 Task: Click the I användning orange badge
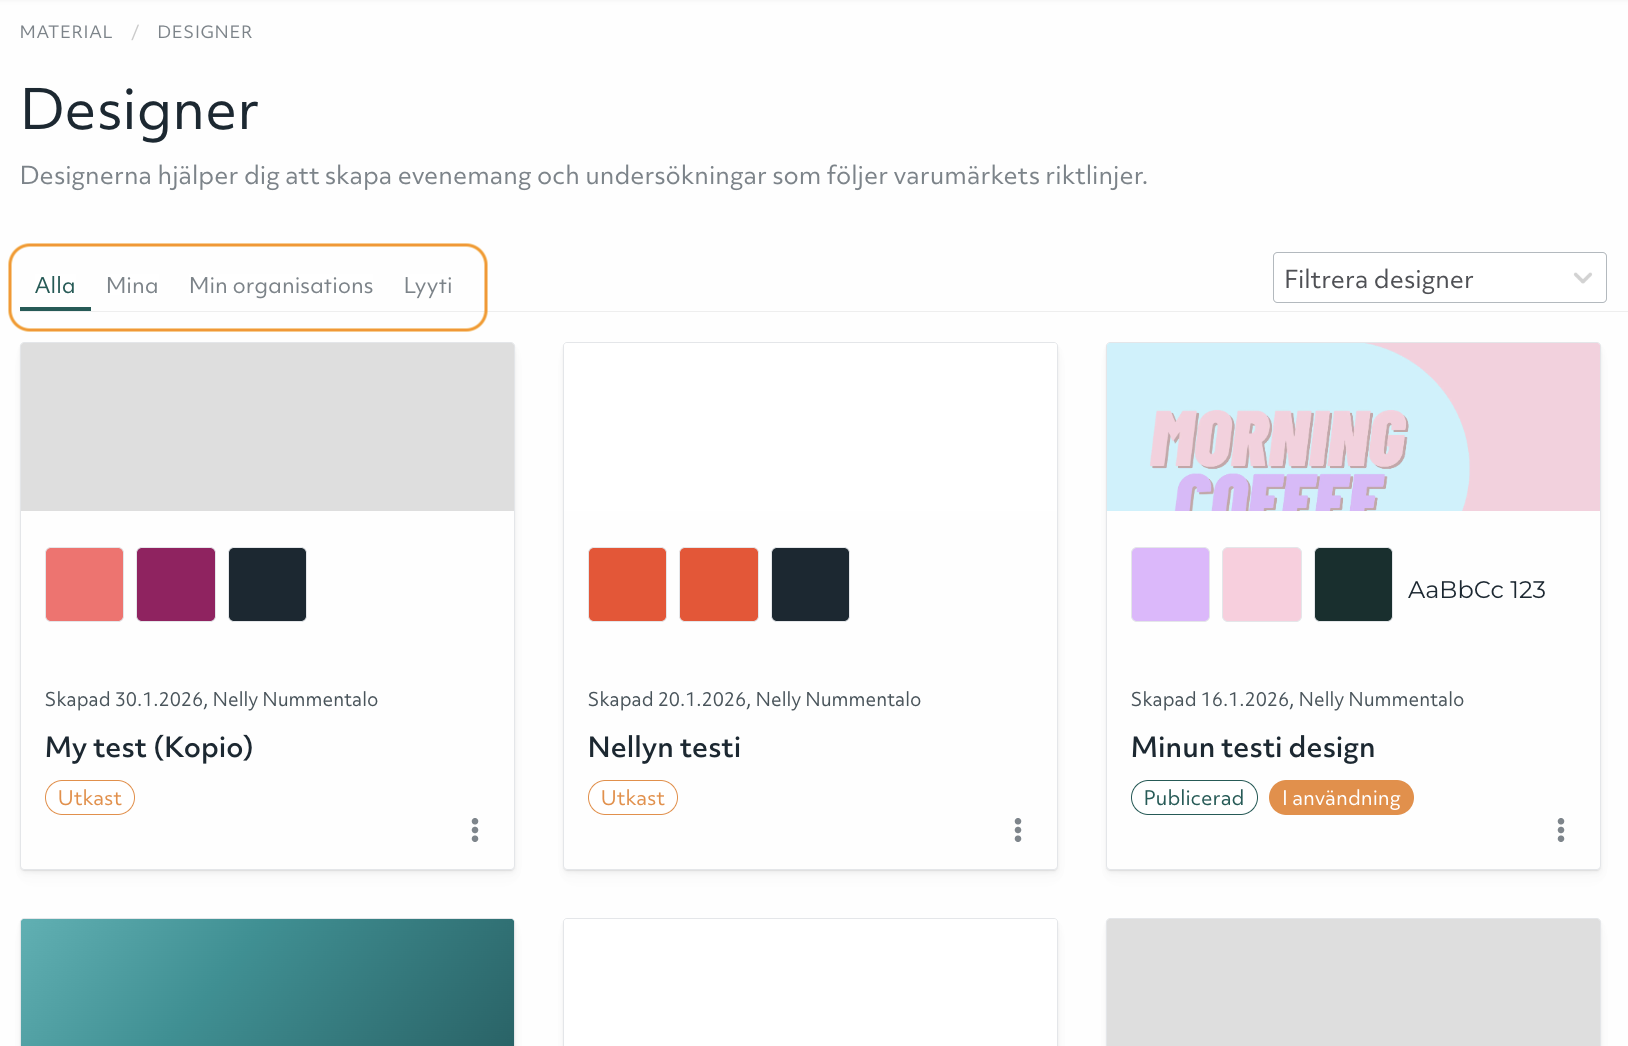pyautogui.click(x=1341, y=798)
